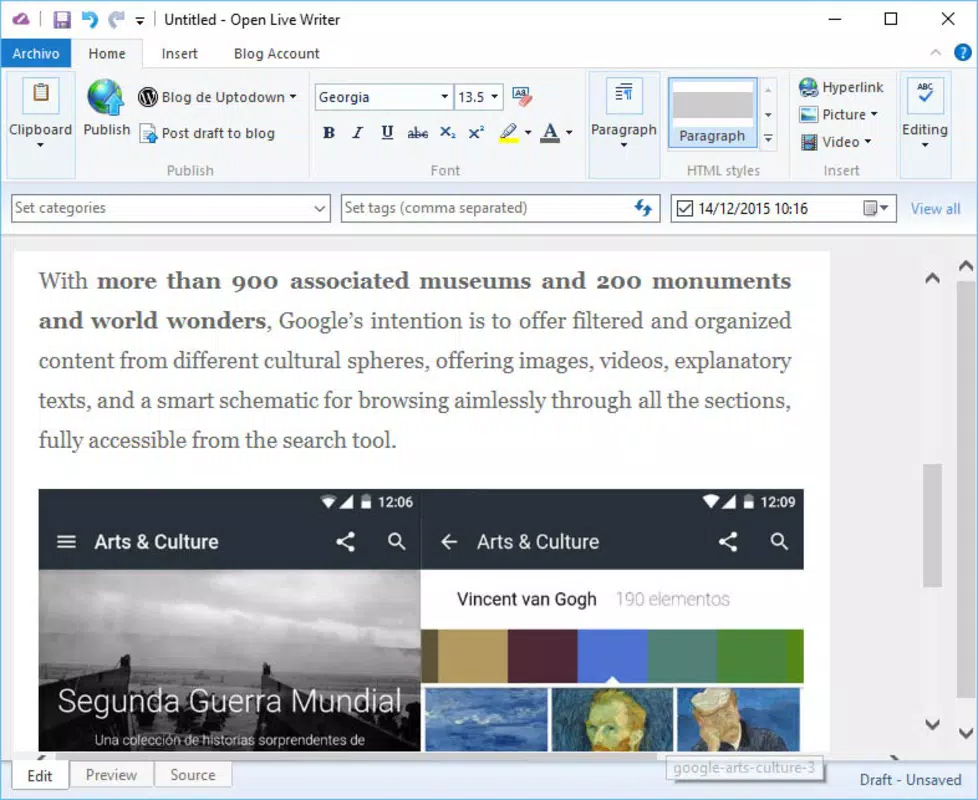Click inner scrollbar down arrow
Screen dimensions: 978x800
click(932, 725)
